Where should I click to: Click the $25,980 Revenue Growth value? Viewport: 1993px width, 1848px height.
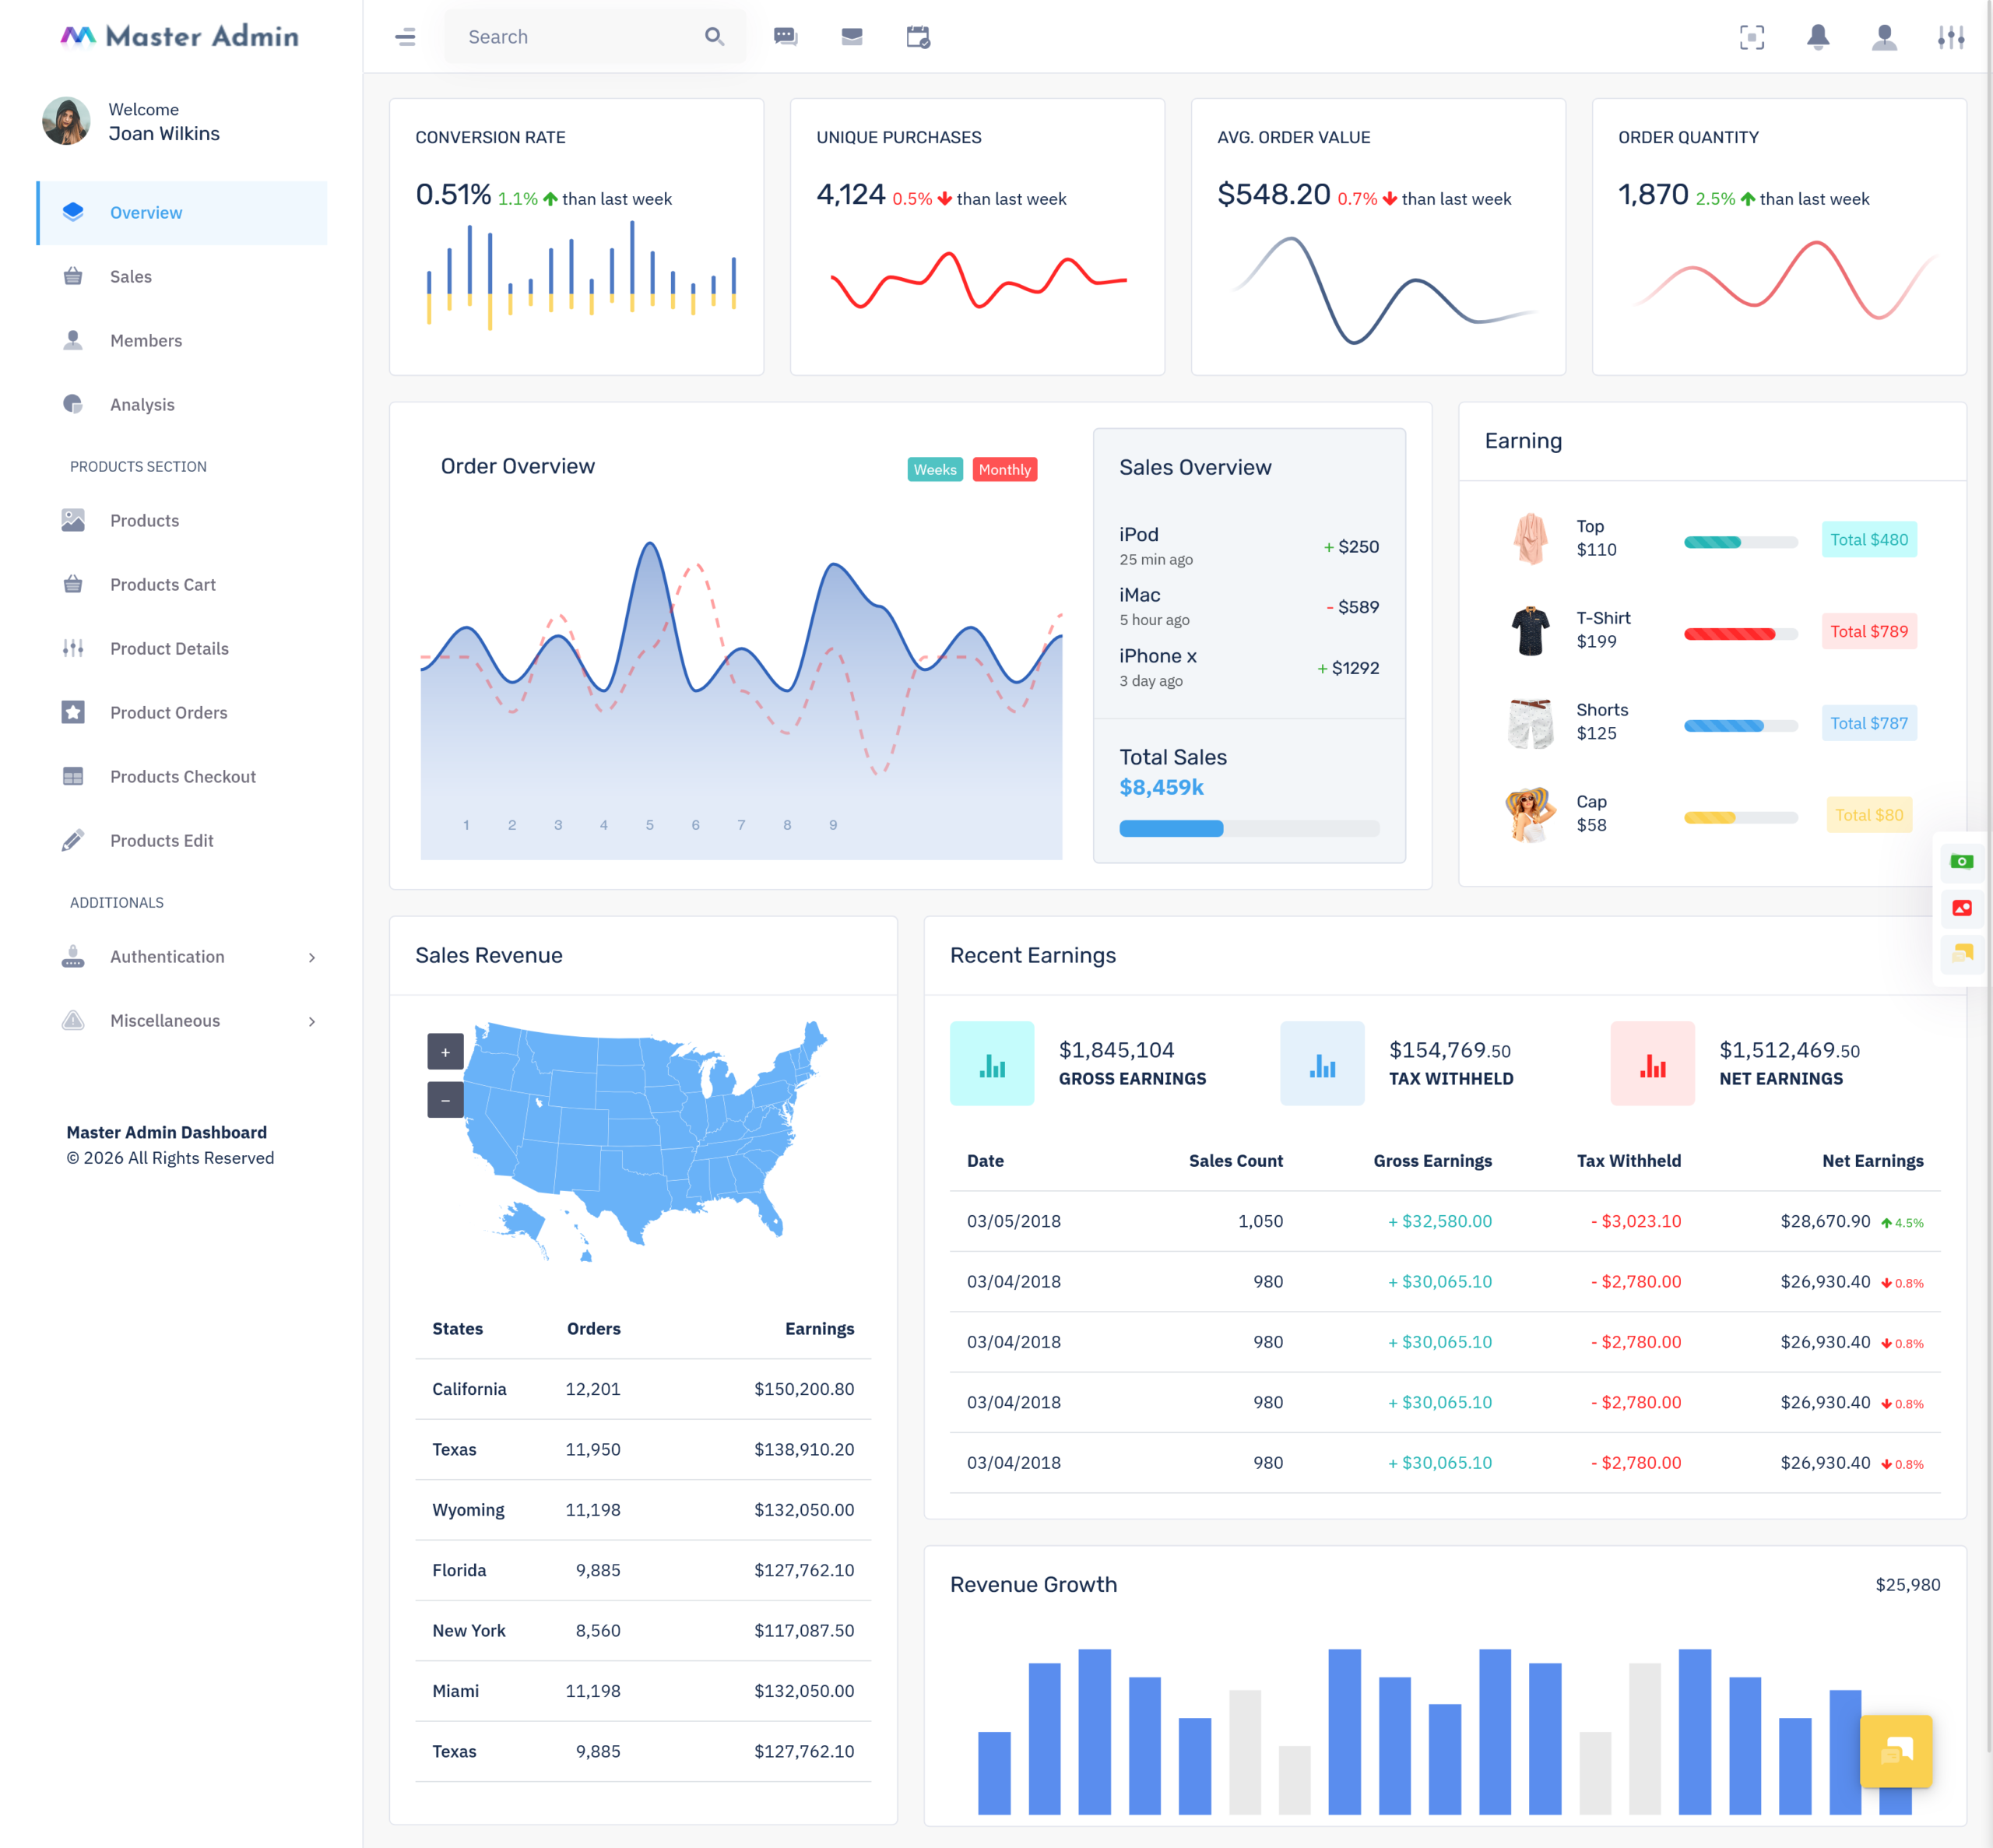(x=1907, y=1585)
